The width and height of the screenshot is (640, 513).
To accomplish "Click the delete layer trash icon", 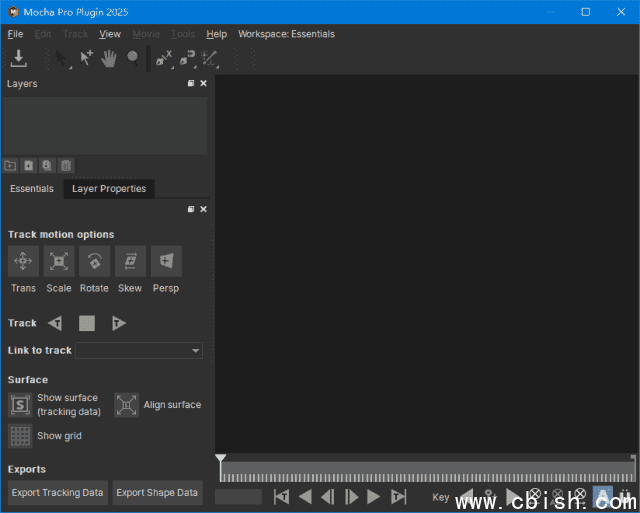I will (x=66, y=166).
